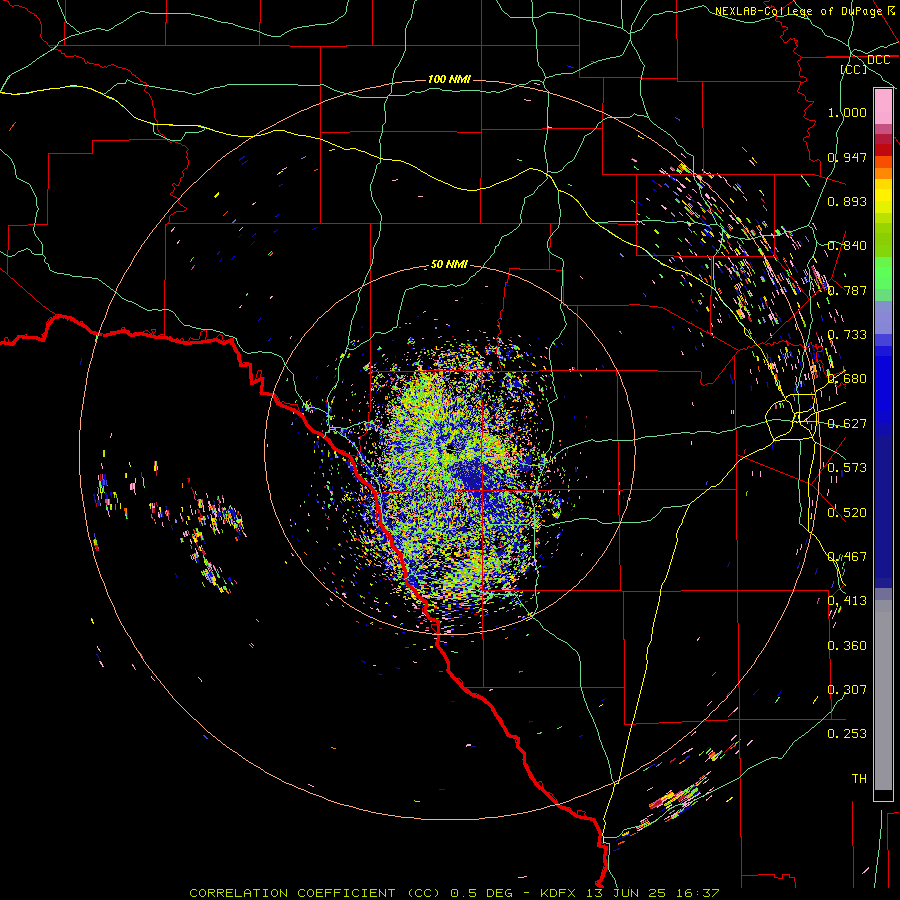Click the 0.893 scale value
Image resolution: width=900 pixels, height=900 pixels.
[847, 201]
